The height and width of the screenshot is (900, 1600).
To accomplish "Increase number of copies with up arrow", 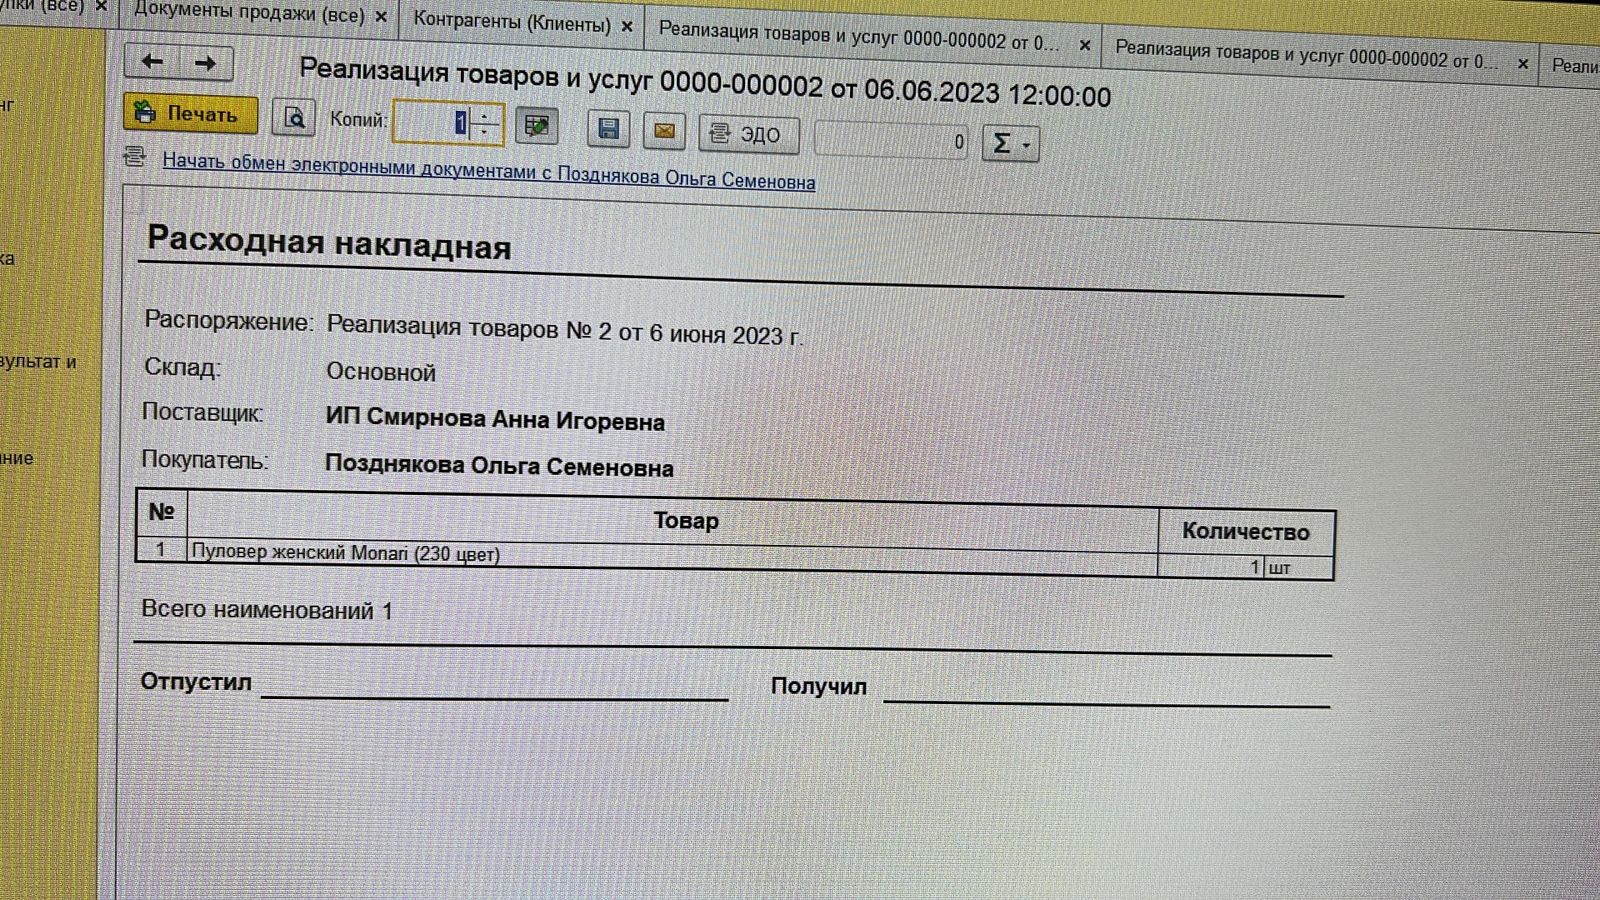I will [x=485, y=115].
